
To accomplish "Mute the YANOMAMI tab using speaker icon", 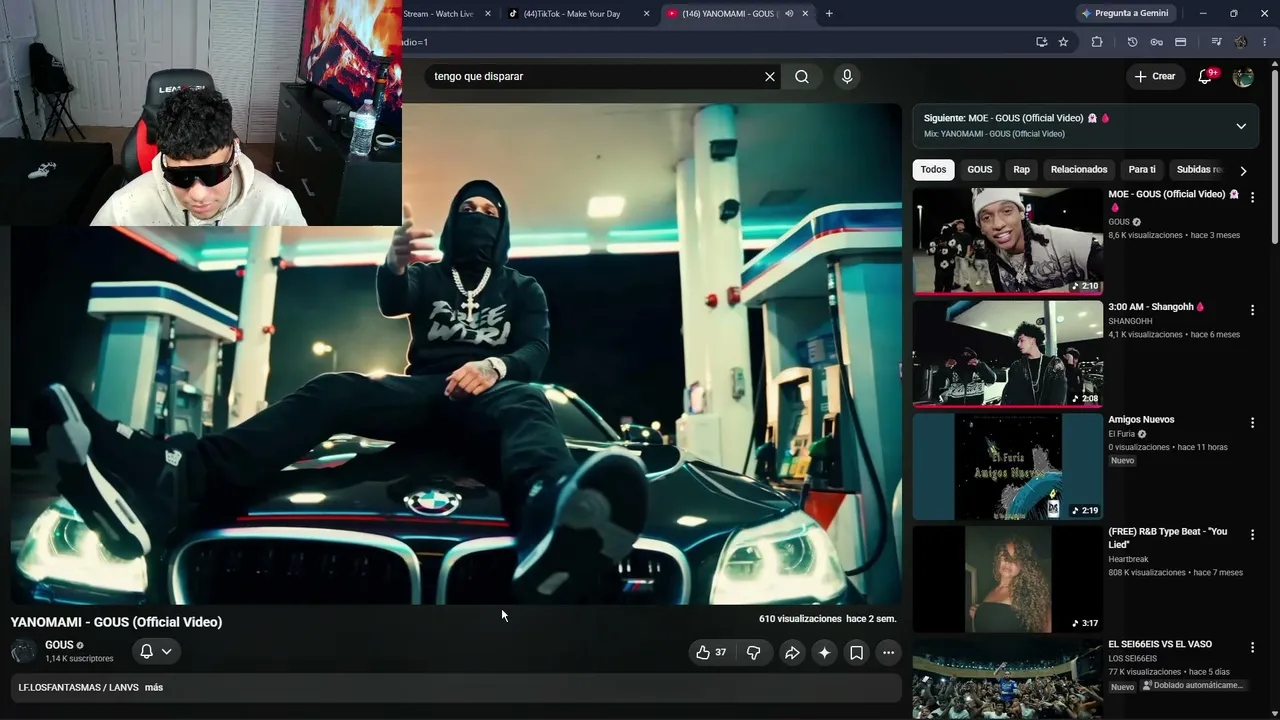I will click(789, 14).
